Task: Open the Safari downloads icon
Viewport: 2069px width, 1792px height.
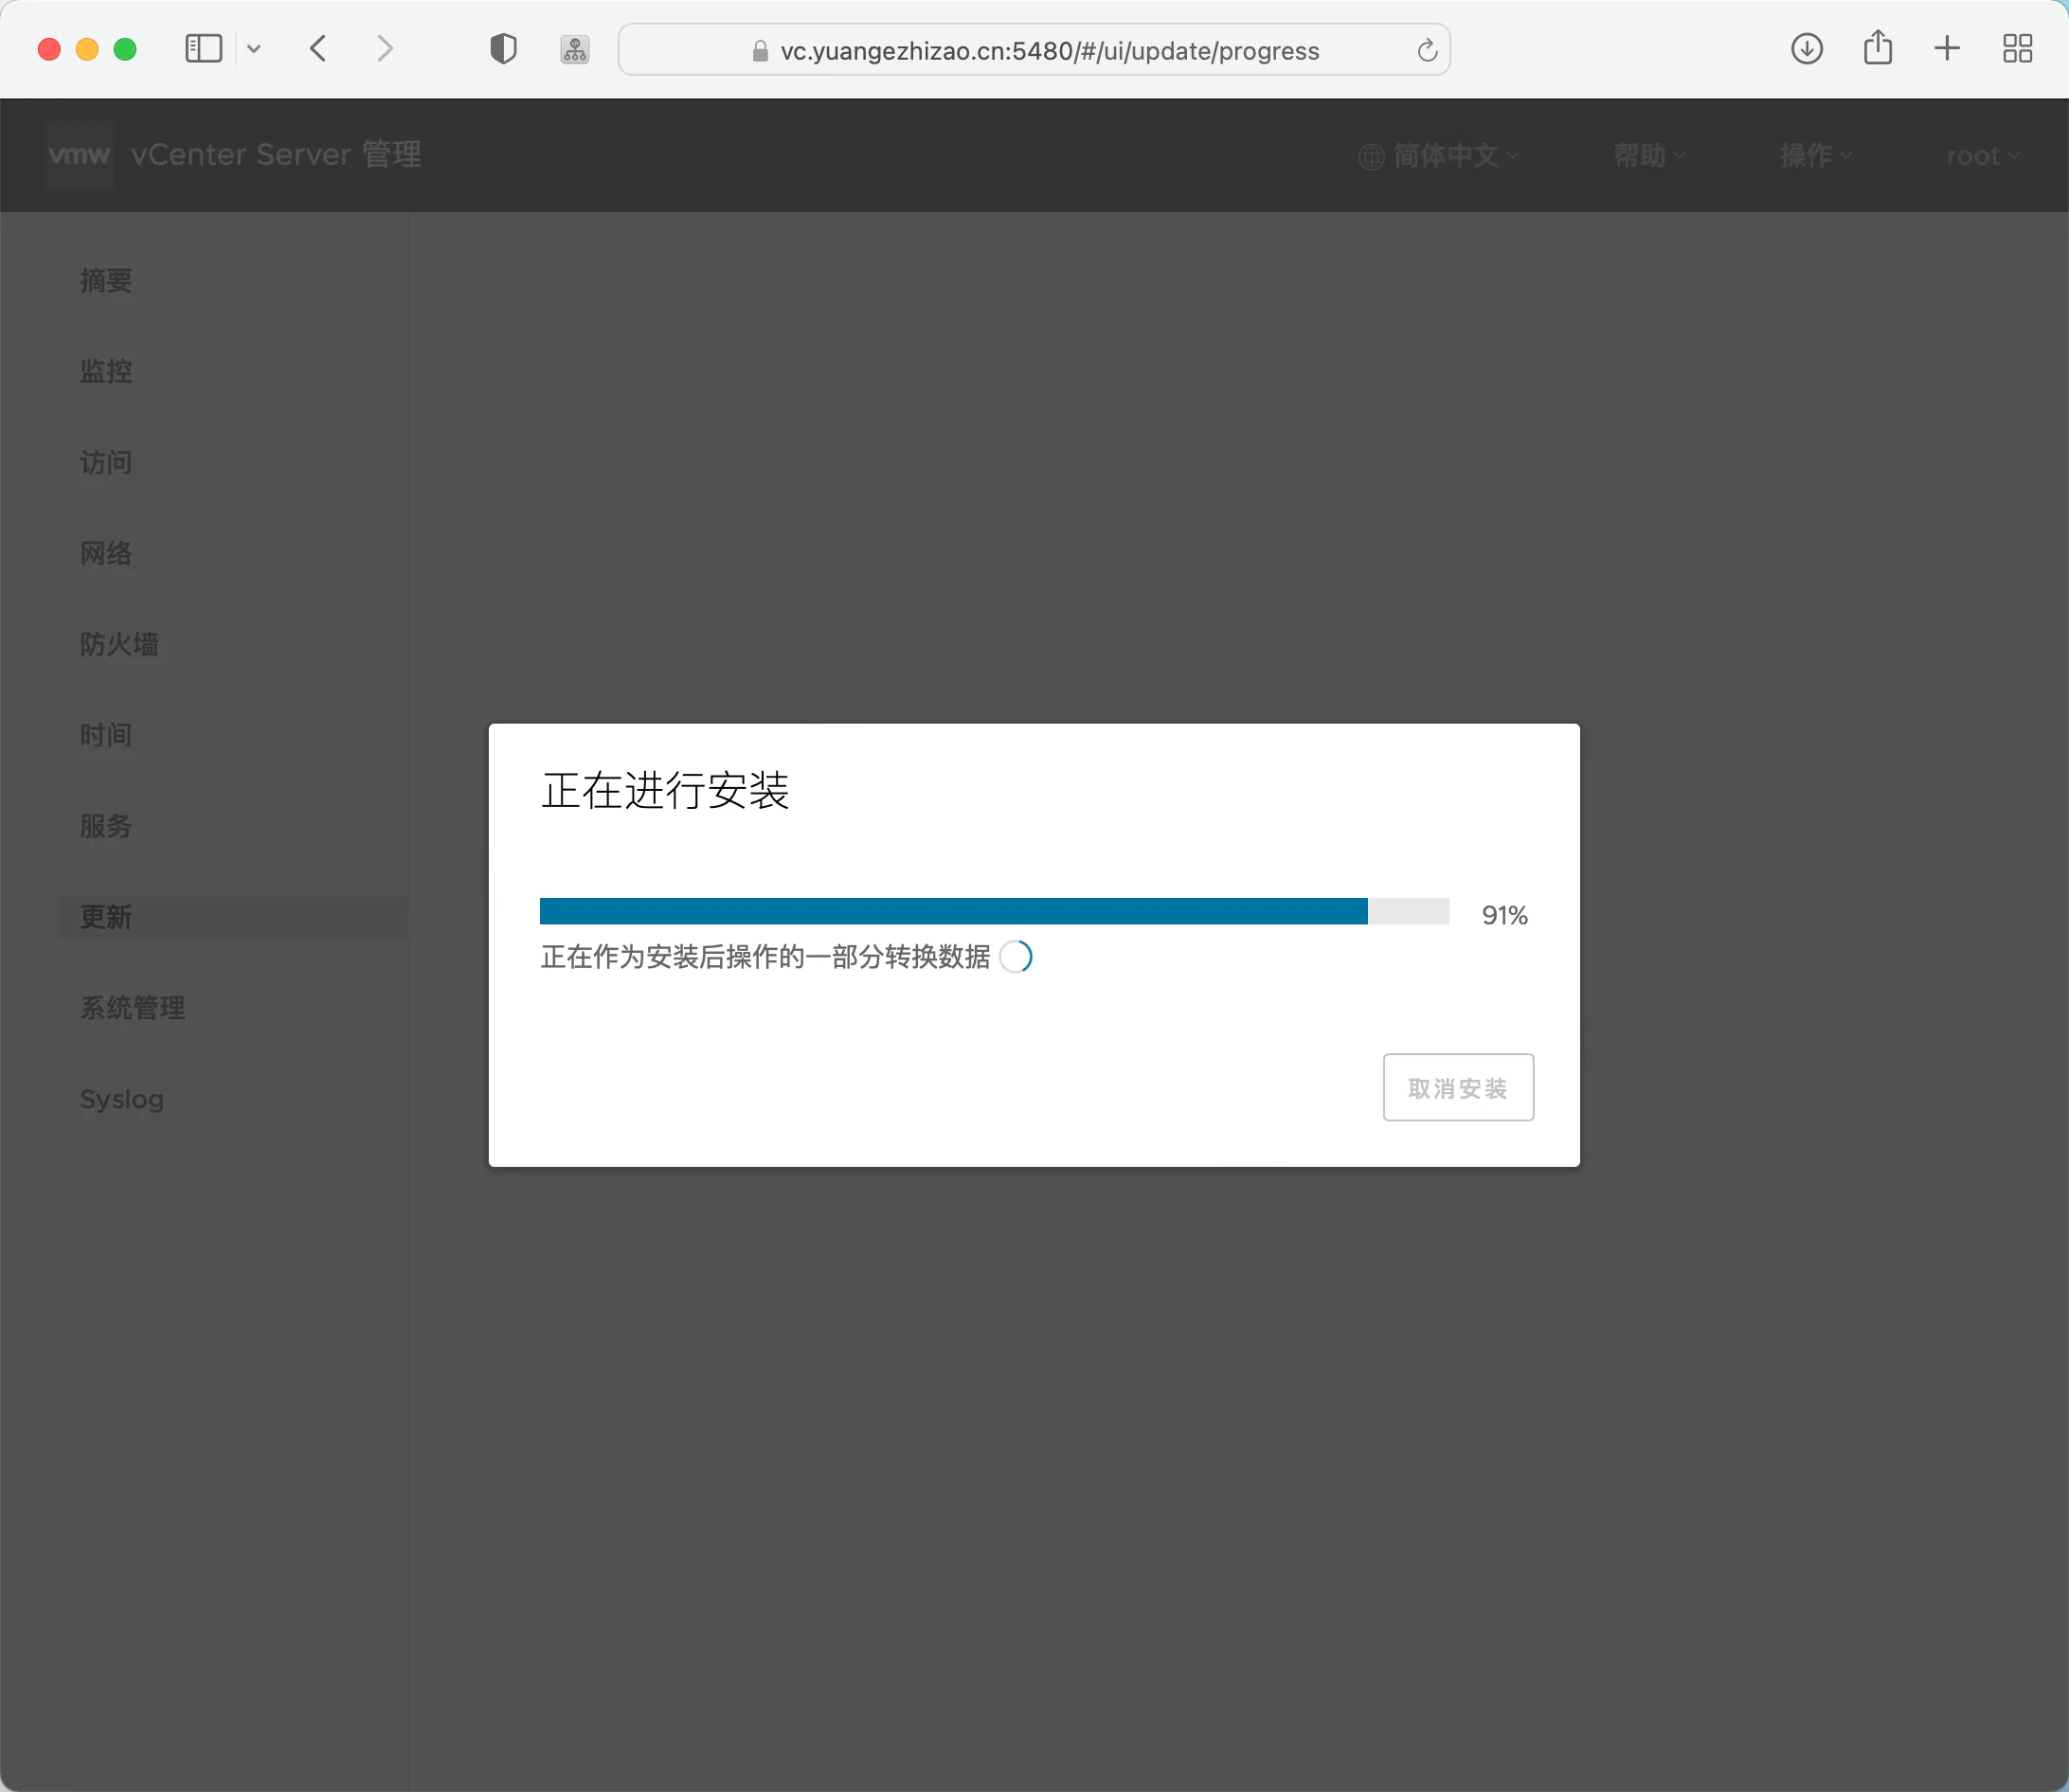Action: pyautogui.click(x=1806, y=49)
